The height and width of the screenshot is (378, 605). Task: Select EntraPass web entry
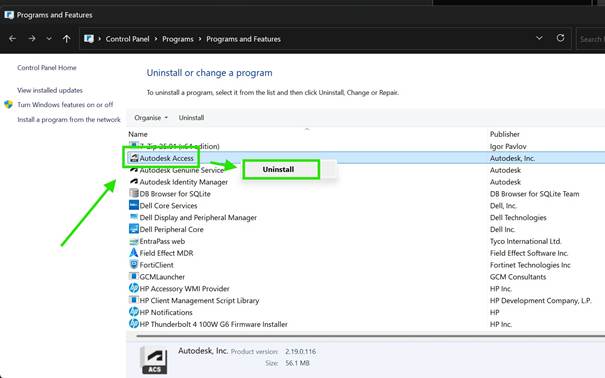coord(162,241)
